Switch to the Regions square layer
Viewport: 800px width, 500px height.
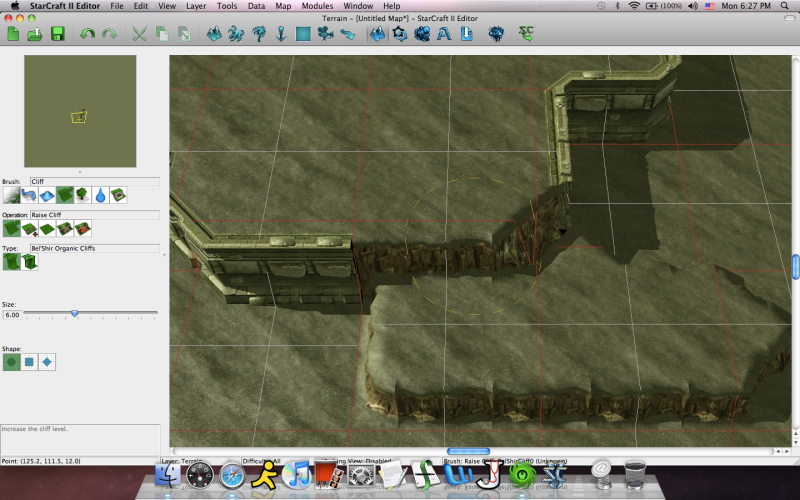(303, 34)
